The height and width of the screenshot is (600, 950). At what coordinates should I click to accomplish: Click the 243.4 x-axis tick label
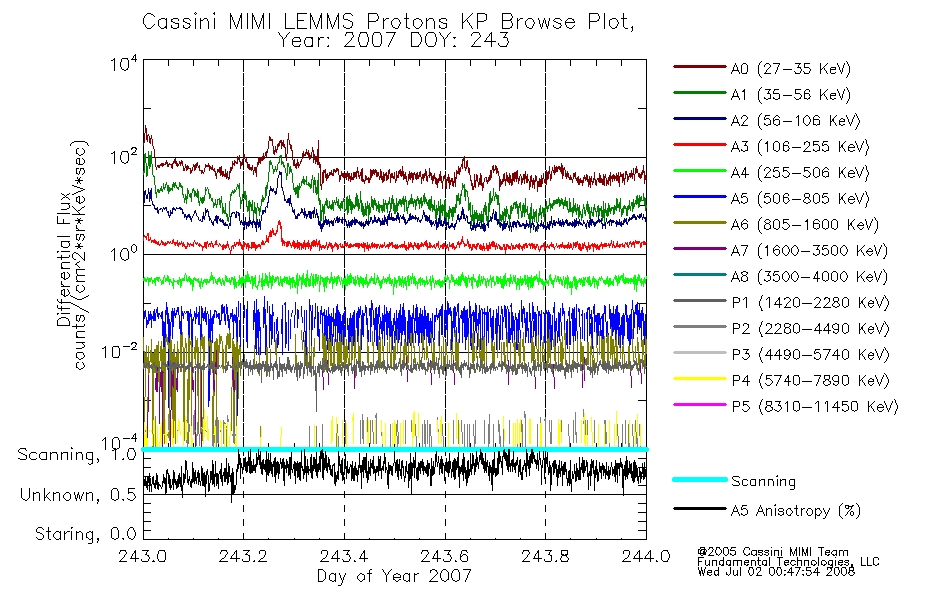click(x=344, y=556)
